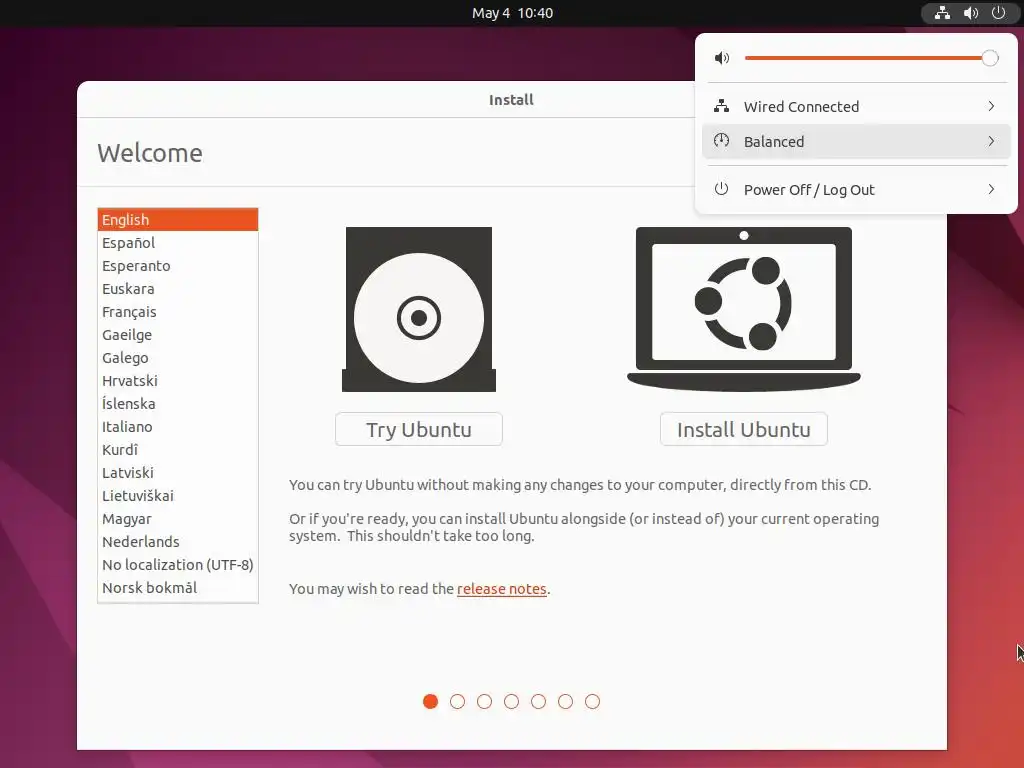Open the Balanced power mode entry
The image size is (1024, 768).
[856, 141]
